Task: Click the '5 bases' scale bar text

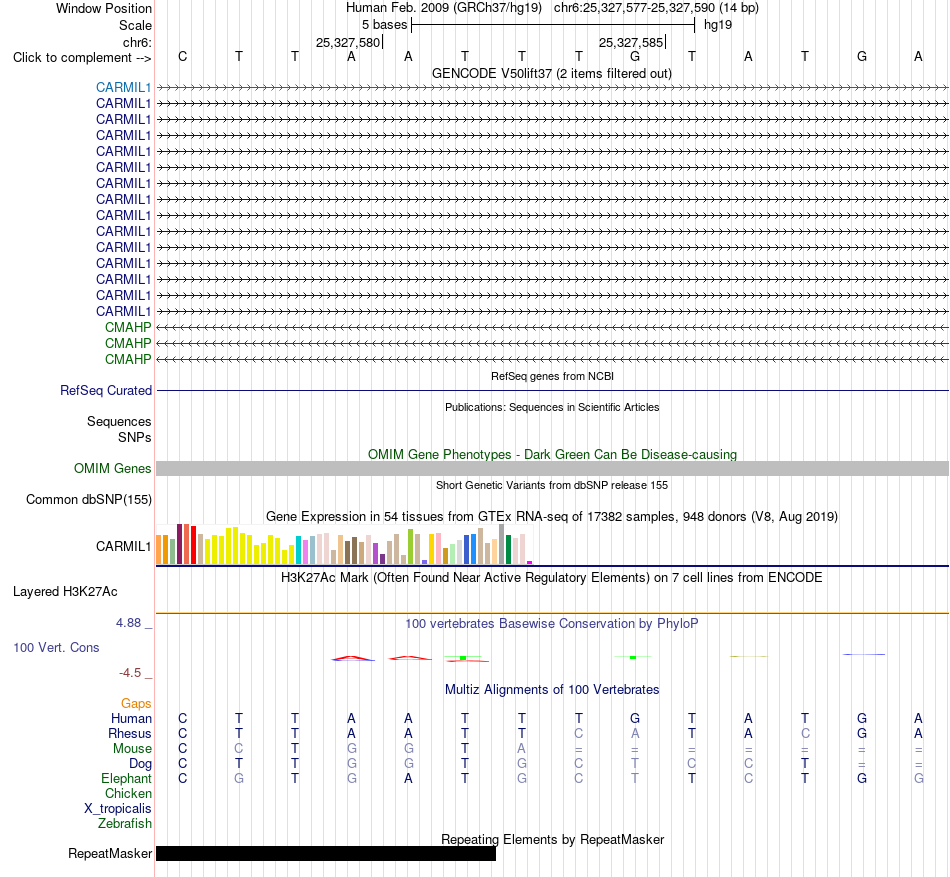Action: pyautogui.click(x=385, y=25)
